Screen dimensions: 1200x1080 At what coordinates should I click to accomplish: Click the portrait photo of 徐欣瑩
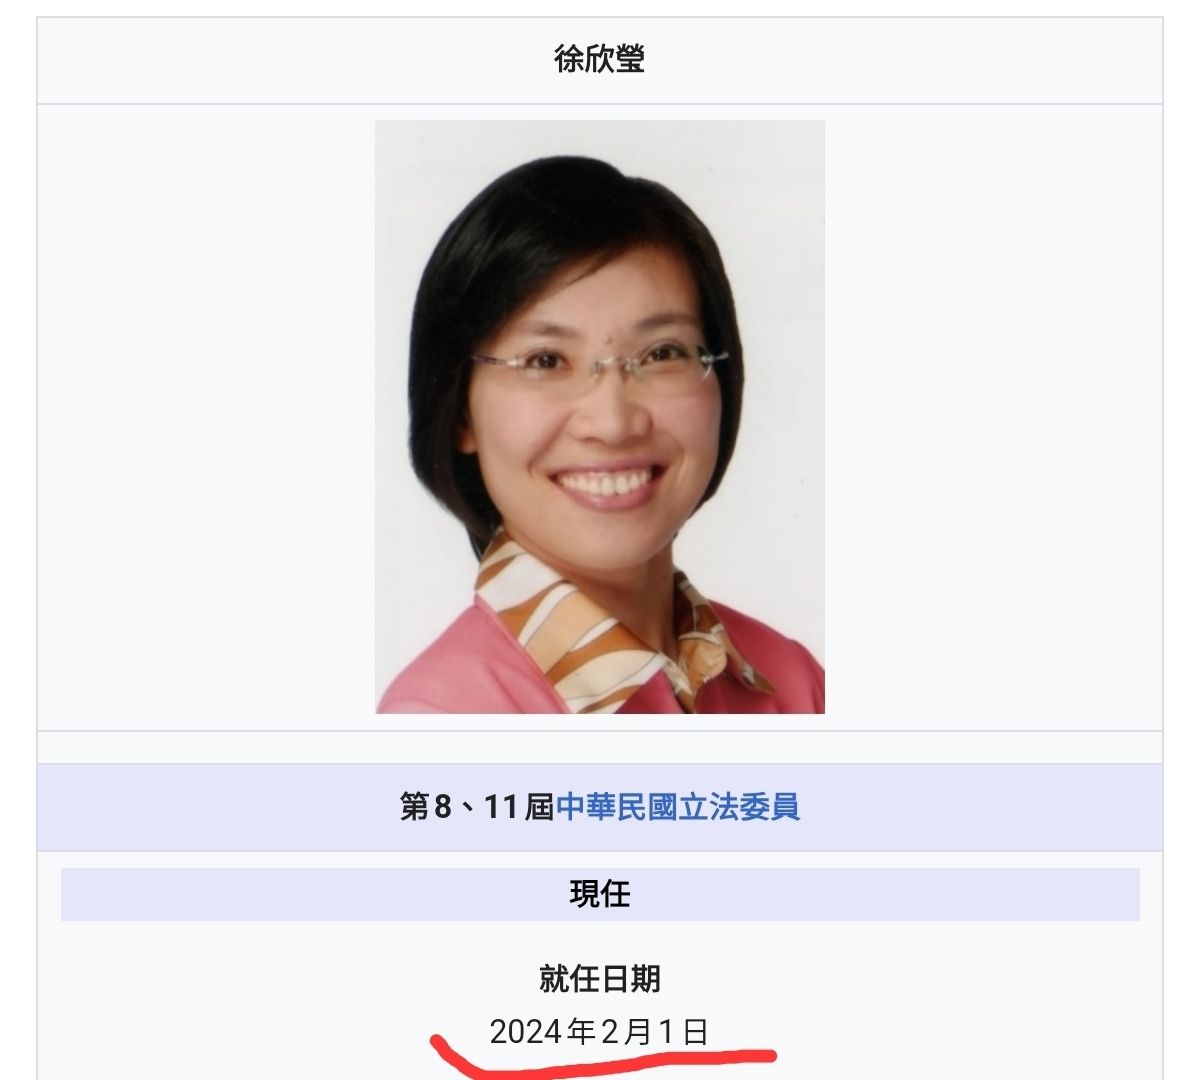600,417
